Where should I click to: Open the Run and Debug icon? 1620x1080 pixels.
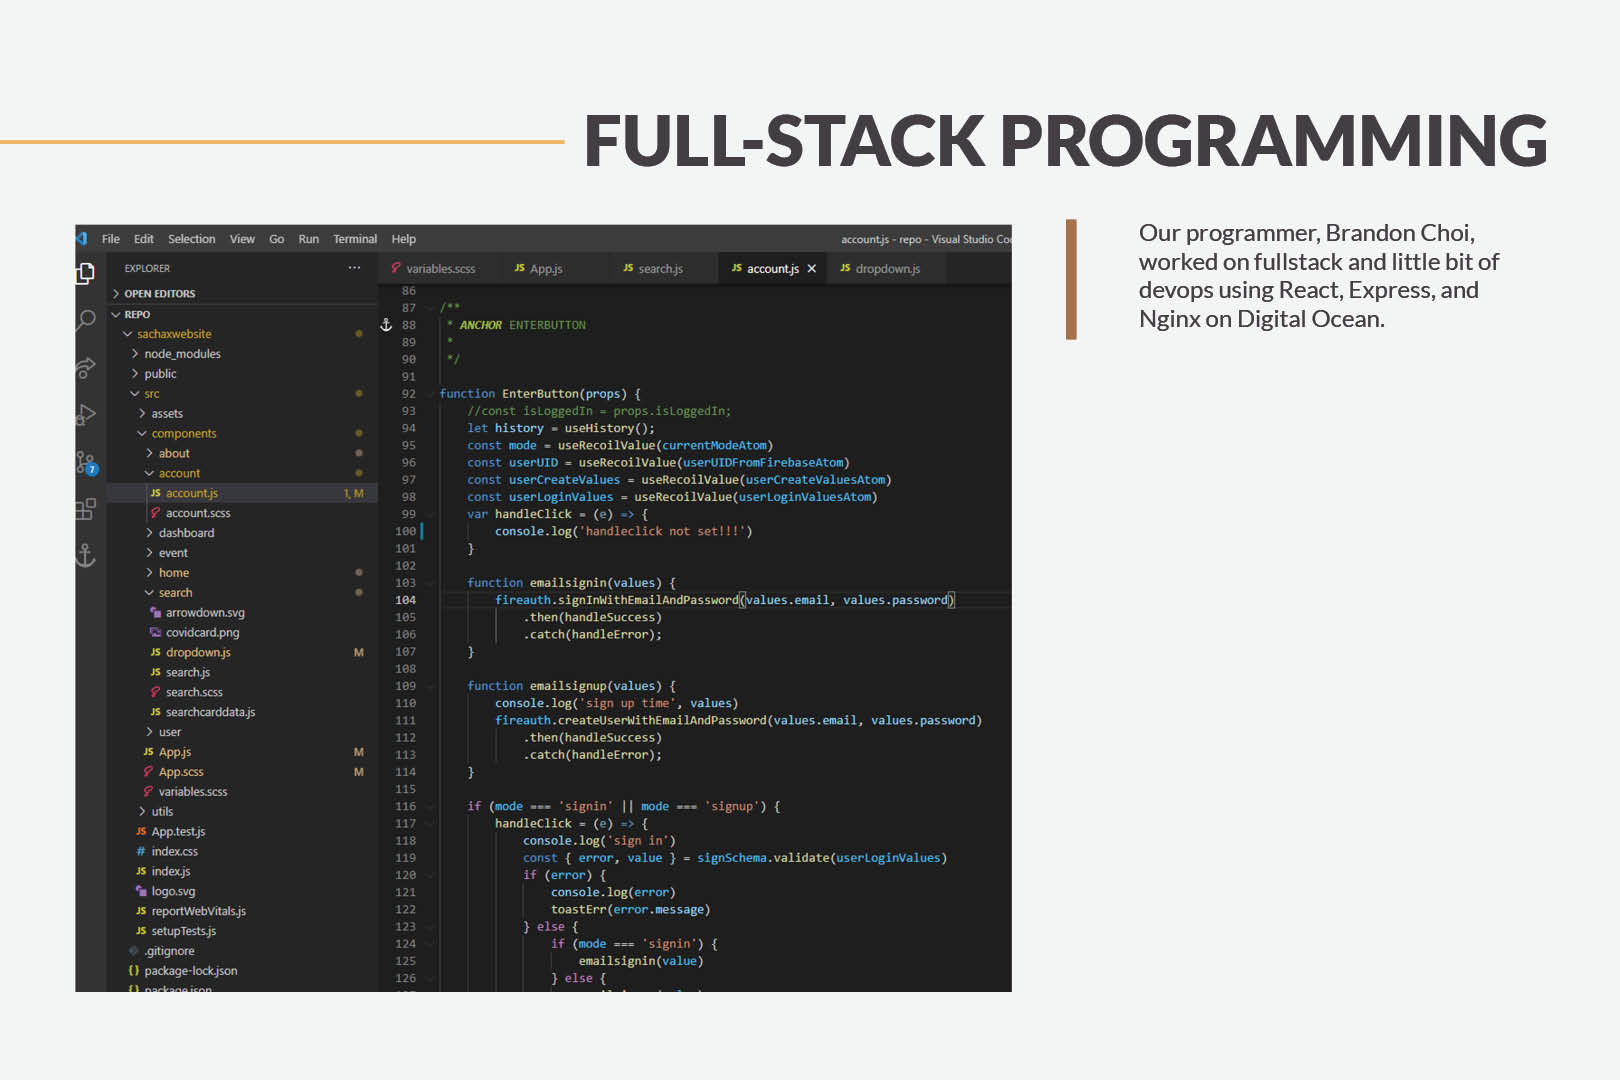[86, 414]
